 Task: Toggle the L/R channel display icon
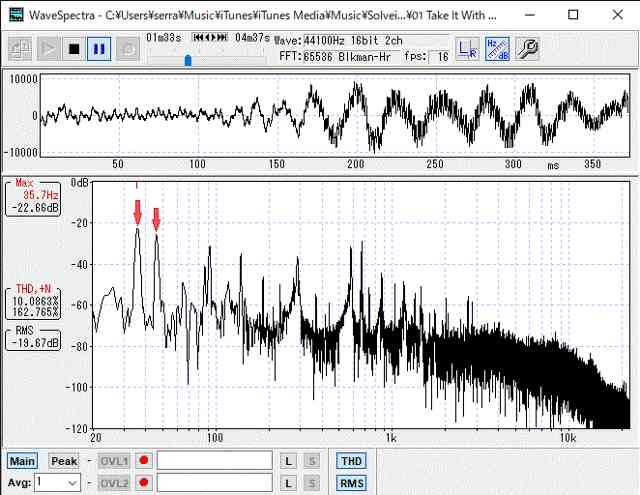tap(467, 48)
